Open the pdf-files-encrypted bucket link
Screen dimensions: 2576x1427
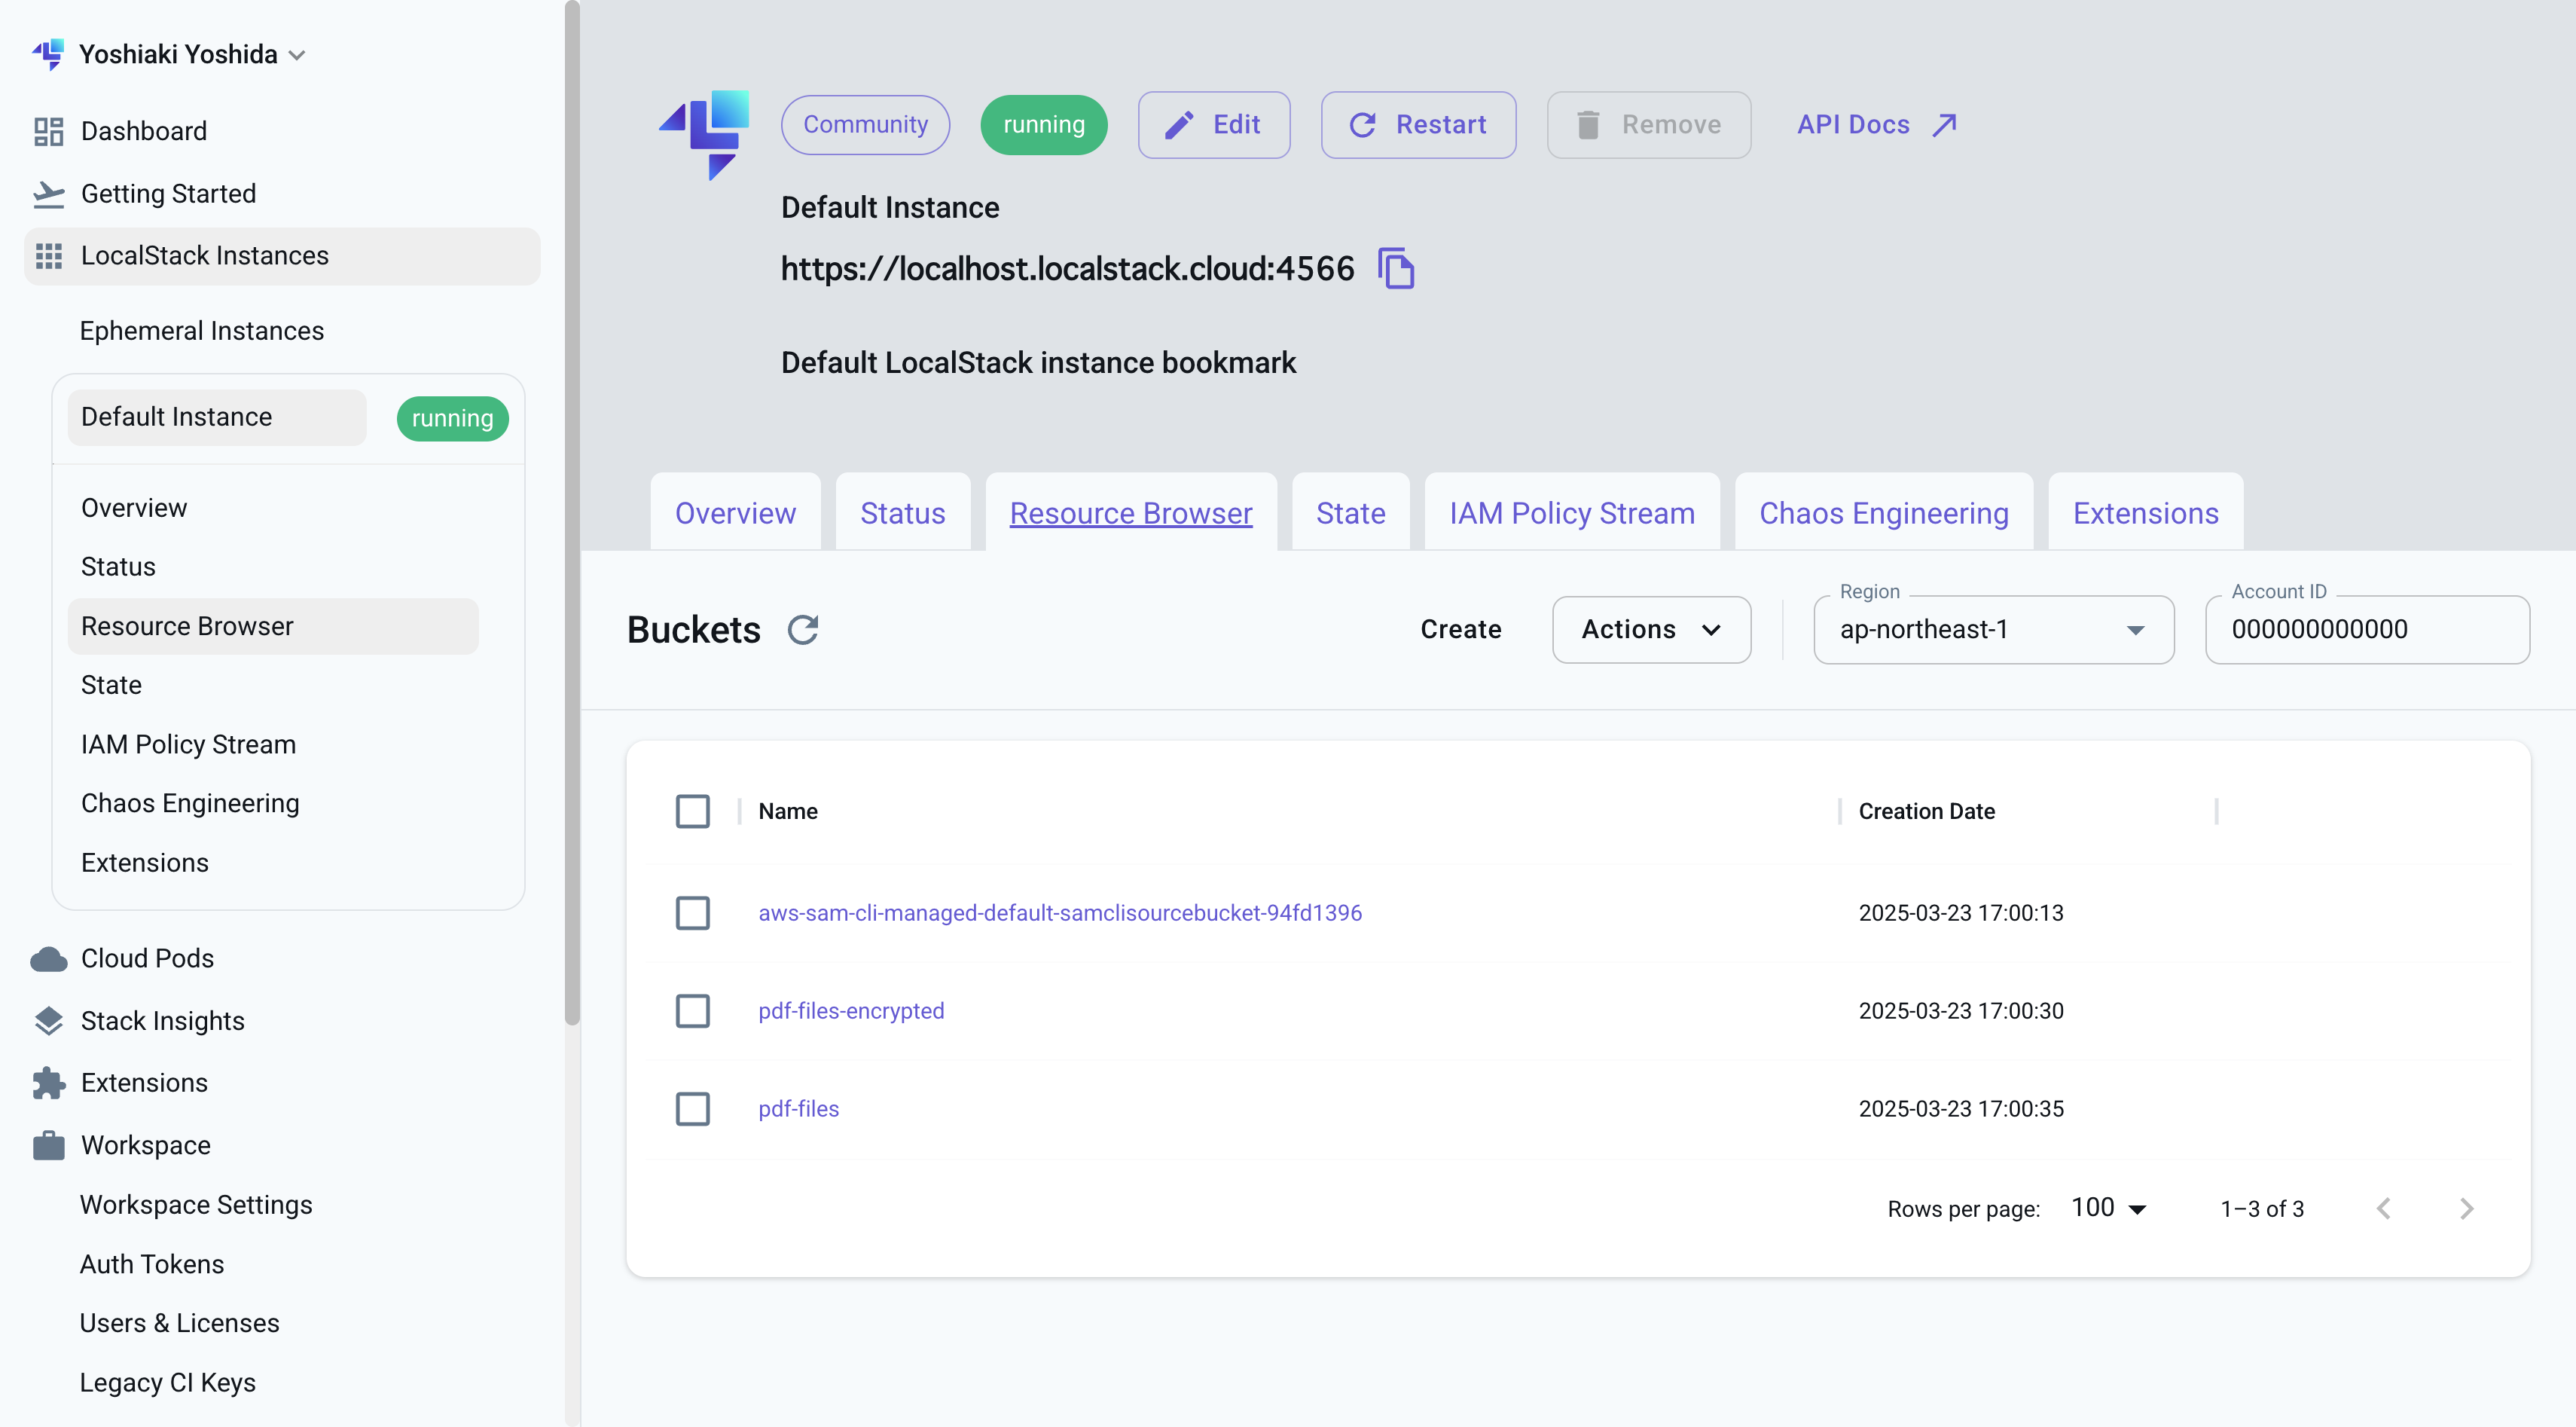point(851,1011)
